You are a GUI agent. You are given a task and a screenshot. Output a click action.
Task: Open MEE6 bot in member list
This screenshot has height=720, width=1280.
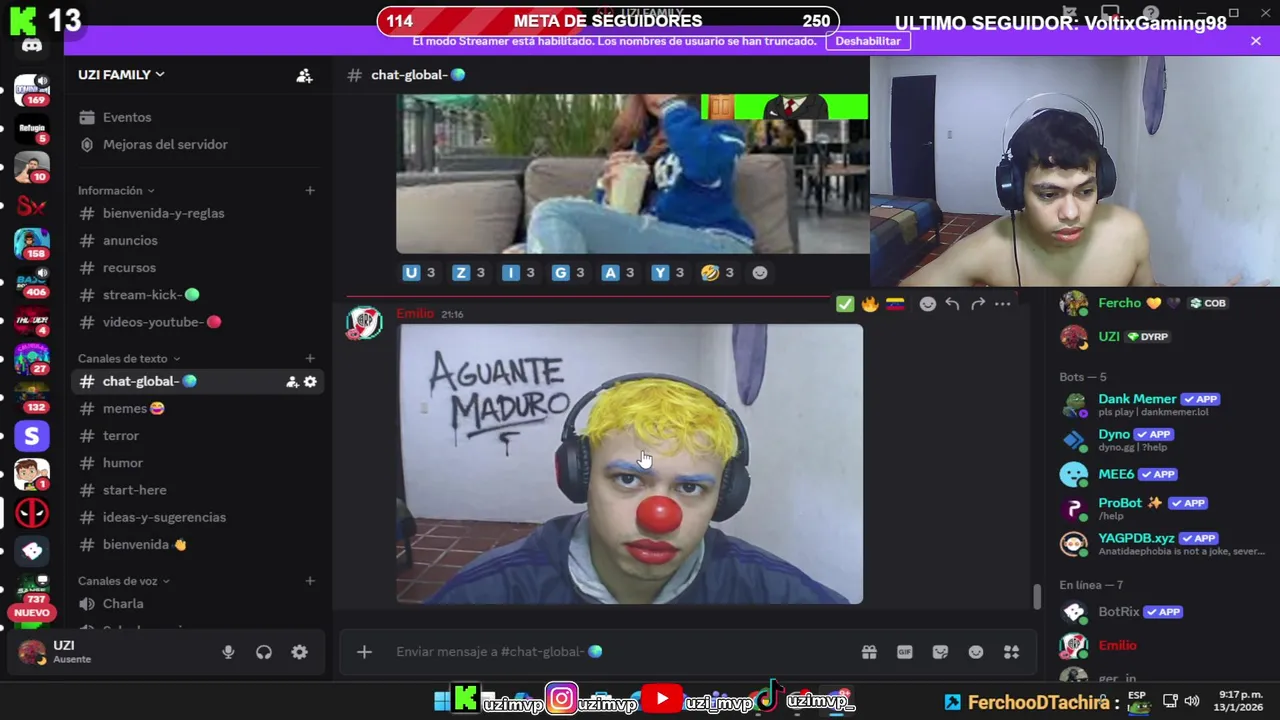1160,474
